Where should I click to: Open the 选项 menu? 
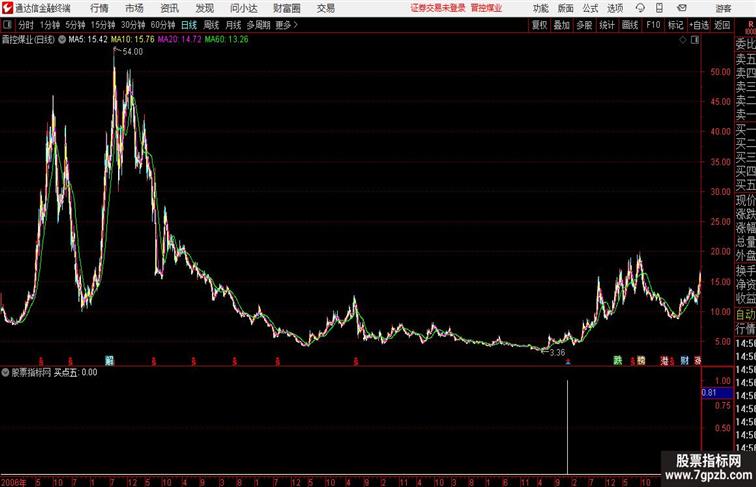point(615,8)
